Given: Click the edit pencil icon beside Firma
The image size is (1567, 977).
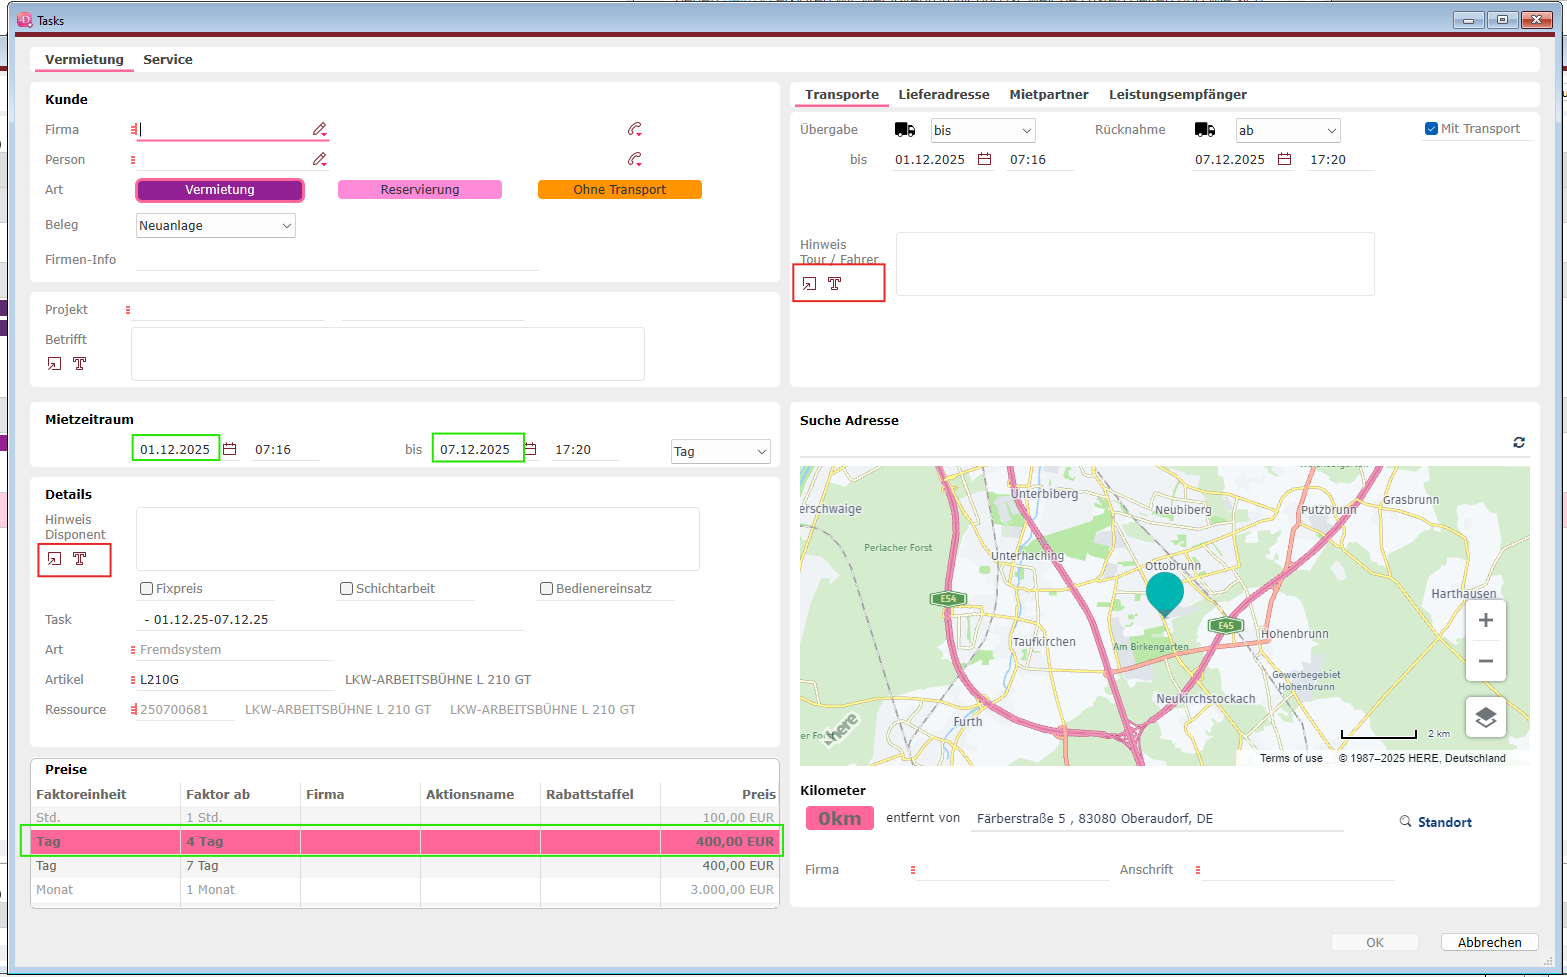Looking at the screenshot, I should [x=320, y=129].
